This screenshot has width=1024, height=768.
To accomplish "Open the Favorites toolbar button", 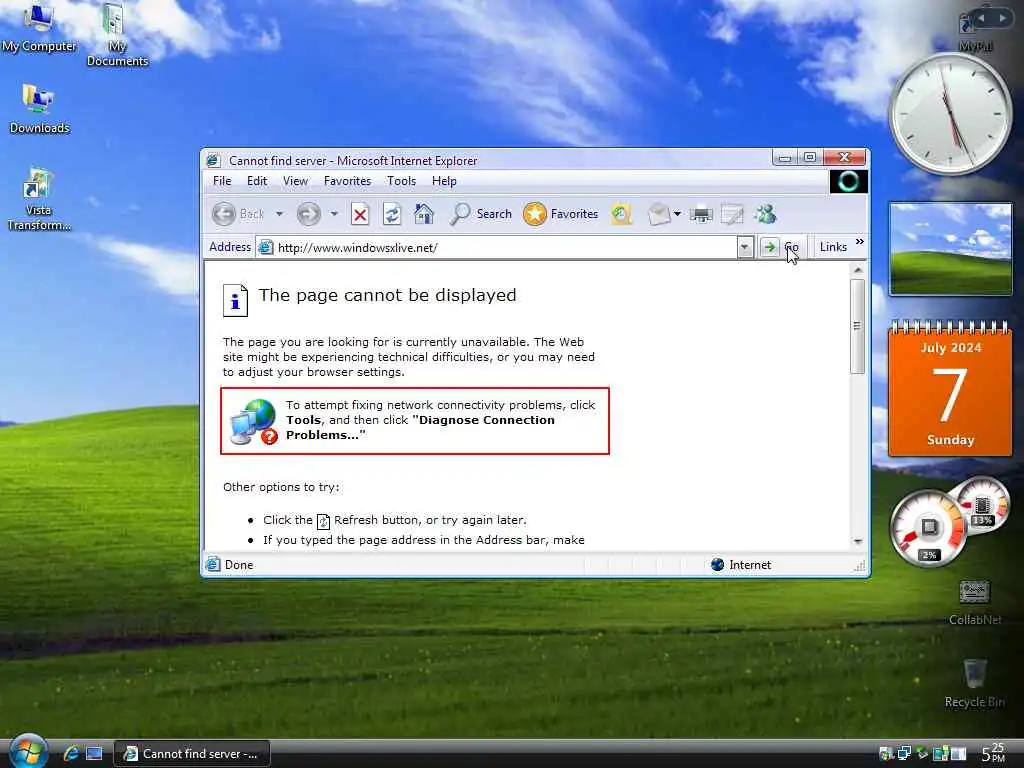I will (x=561, y=214).
